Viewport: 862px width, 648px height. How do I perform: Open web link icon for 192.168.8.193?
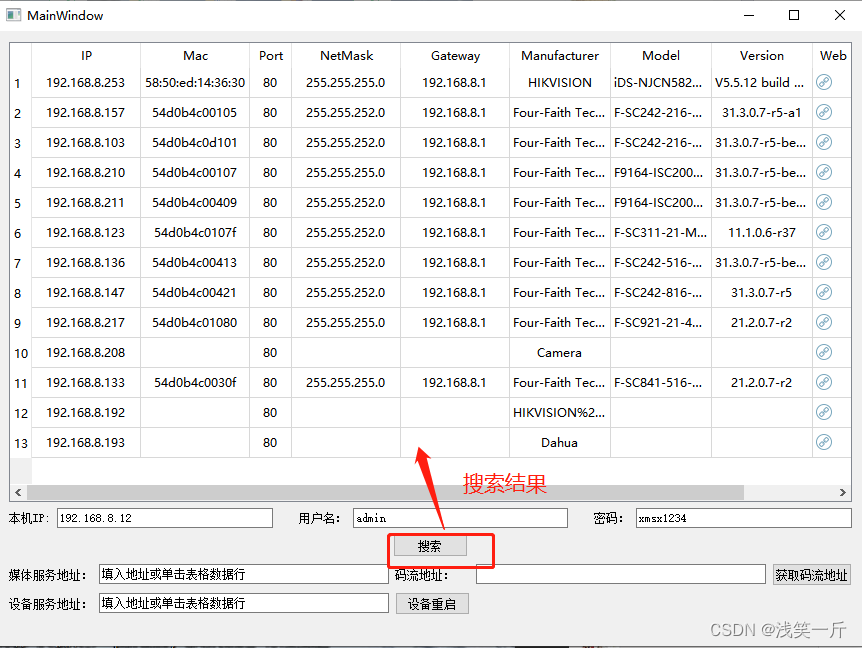(824, 442)
